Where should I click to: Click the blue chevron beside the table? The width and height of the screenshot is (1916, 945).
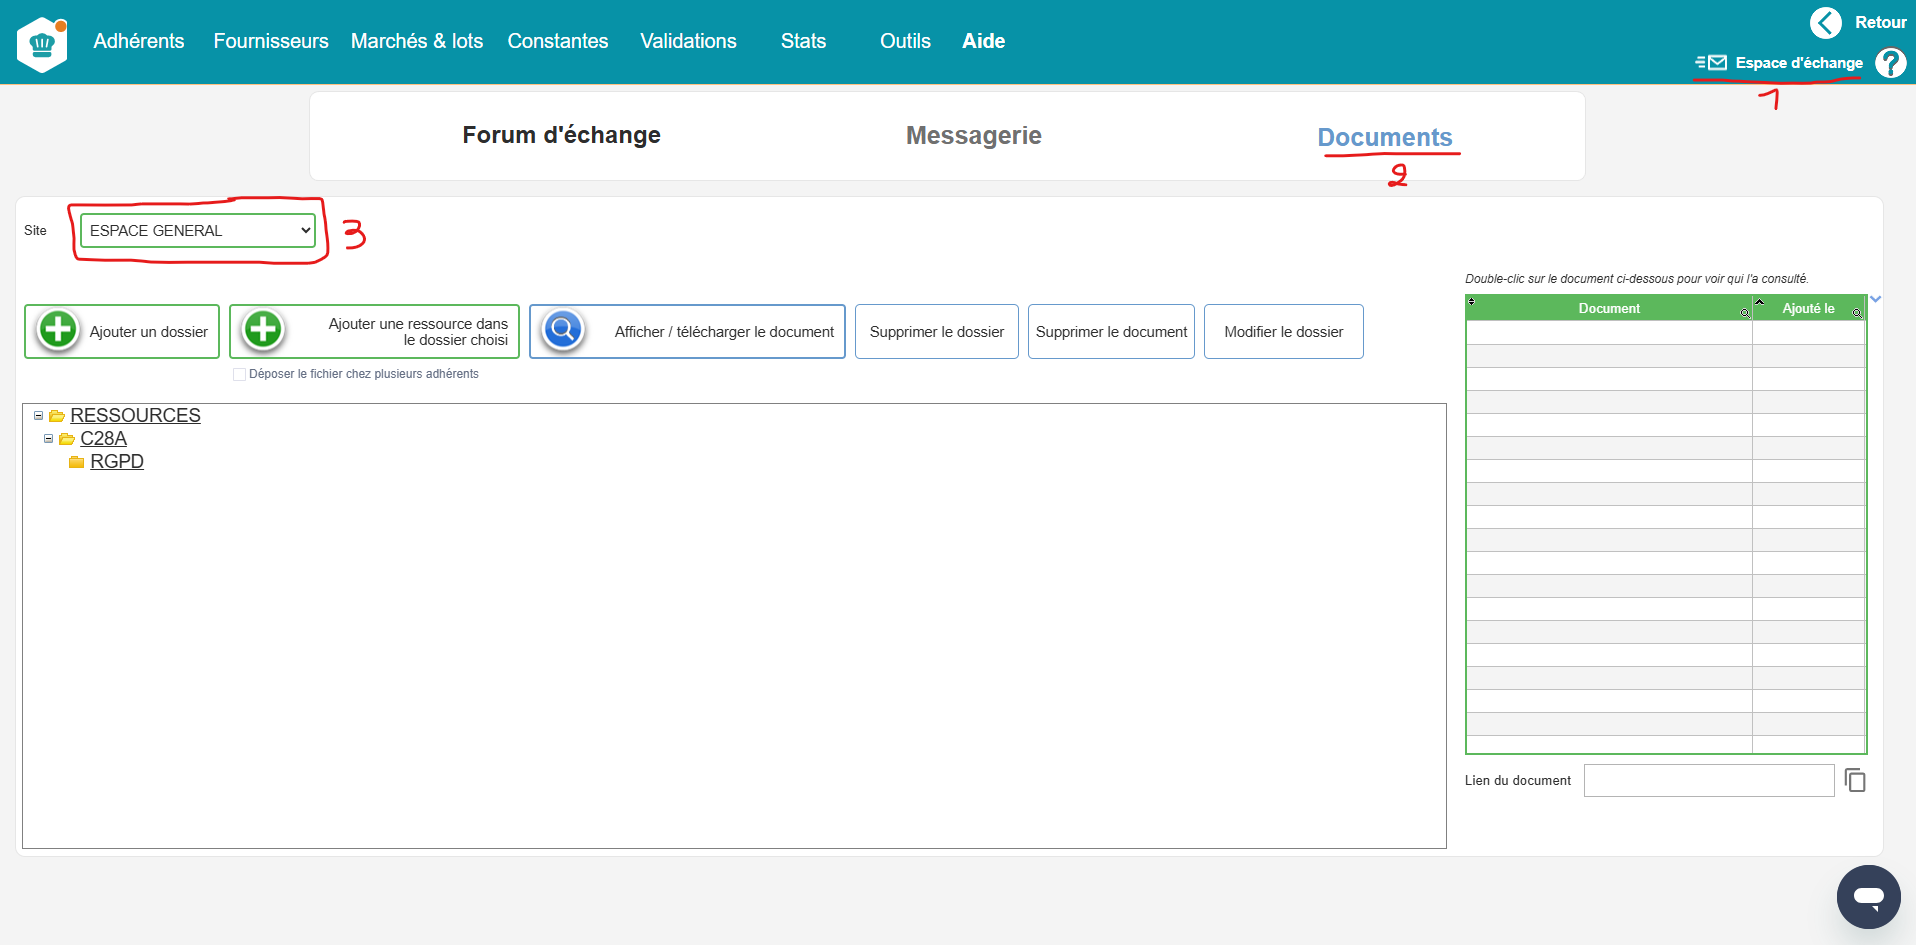click(1876, 299)
